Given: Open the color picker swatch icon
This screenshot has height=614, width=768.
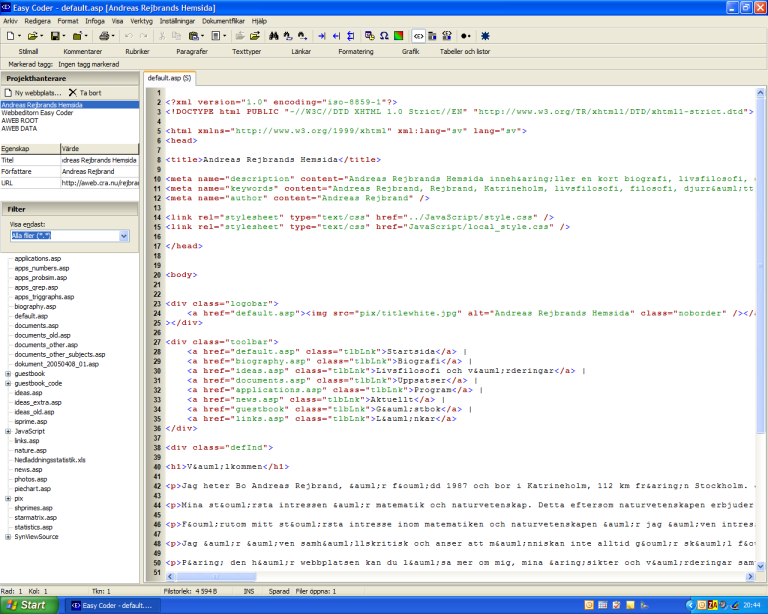Looking at the screenshot, I should [399, 36].
